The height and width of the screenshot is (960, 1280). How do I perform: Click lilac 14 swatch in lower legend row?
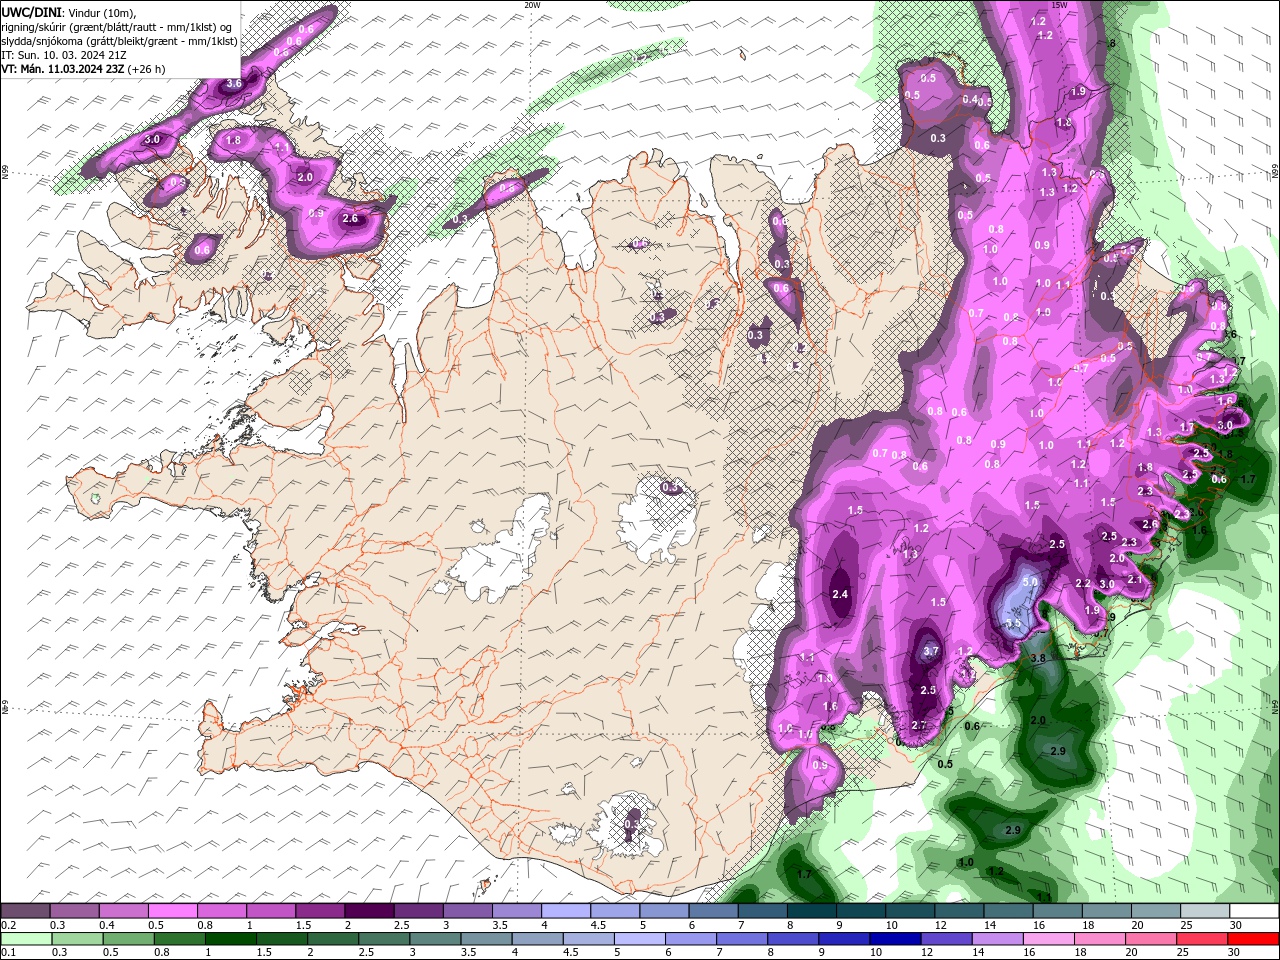(x=996, y=939)
